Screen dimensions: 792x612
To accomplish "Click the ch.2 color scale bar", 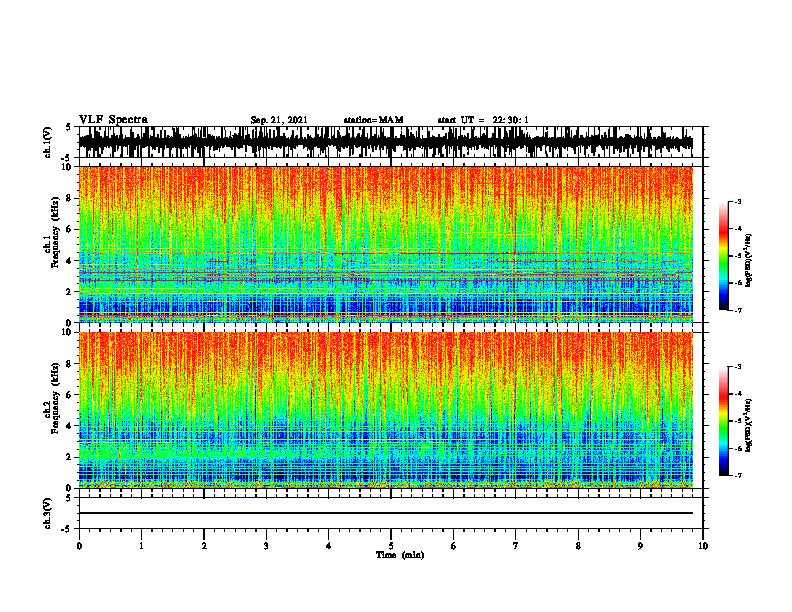I will (724, 421).
